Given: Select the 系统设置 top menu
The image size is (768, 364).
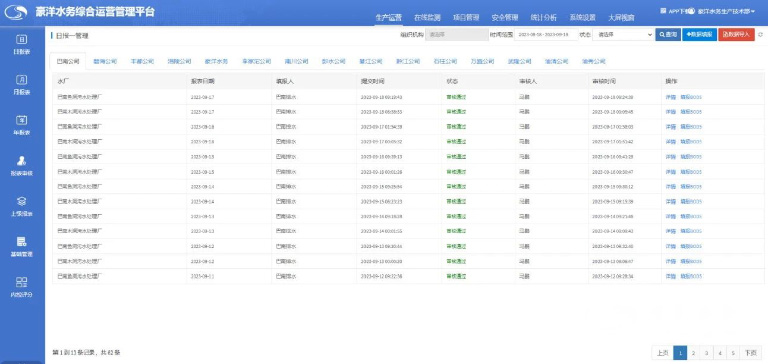Looking at the screenshot, I should click(x=582, y=18).
